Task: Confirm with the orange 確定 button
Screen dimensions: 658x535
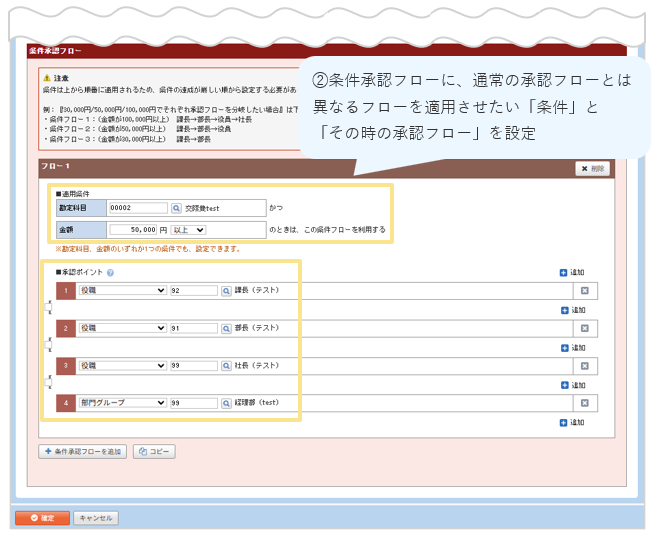Action: coord(42,518)
